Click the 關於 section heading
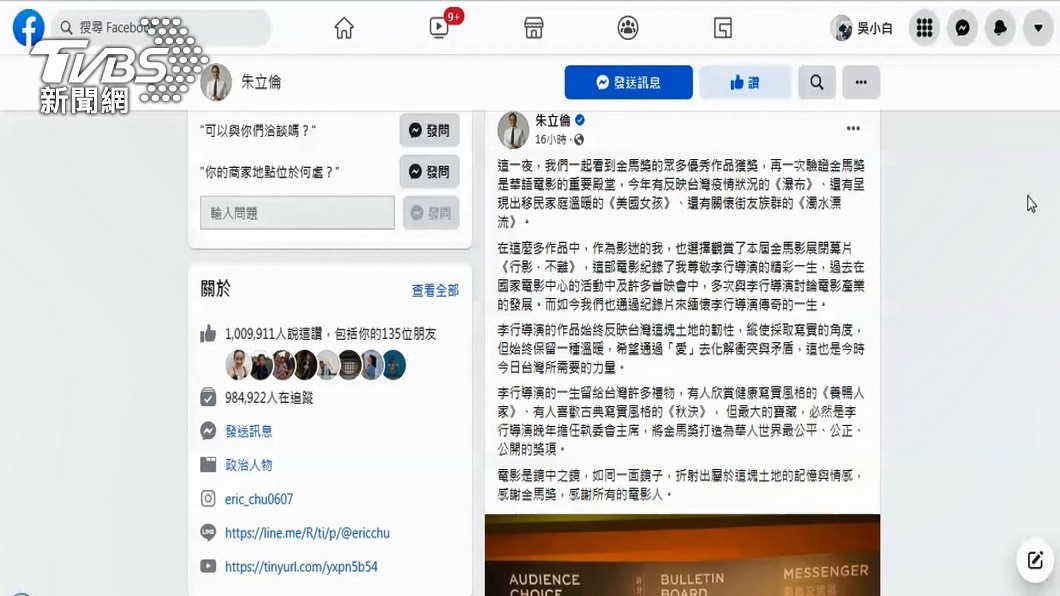 [216, 289]
